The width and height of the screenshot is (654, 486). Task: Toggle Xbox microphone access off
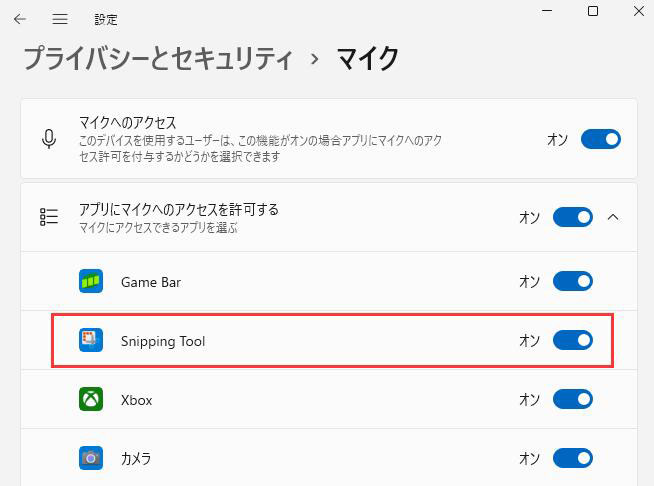coord(572,400)
